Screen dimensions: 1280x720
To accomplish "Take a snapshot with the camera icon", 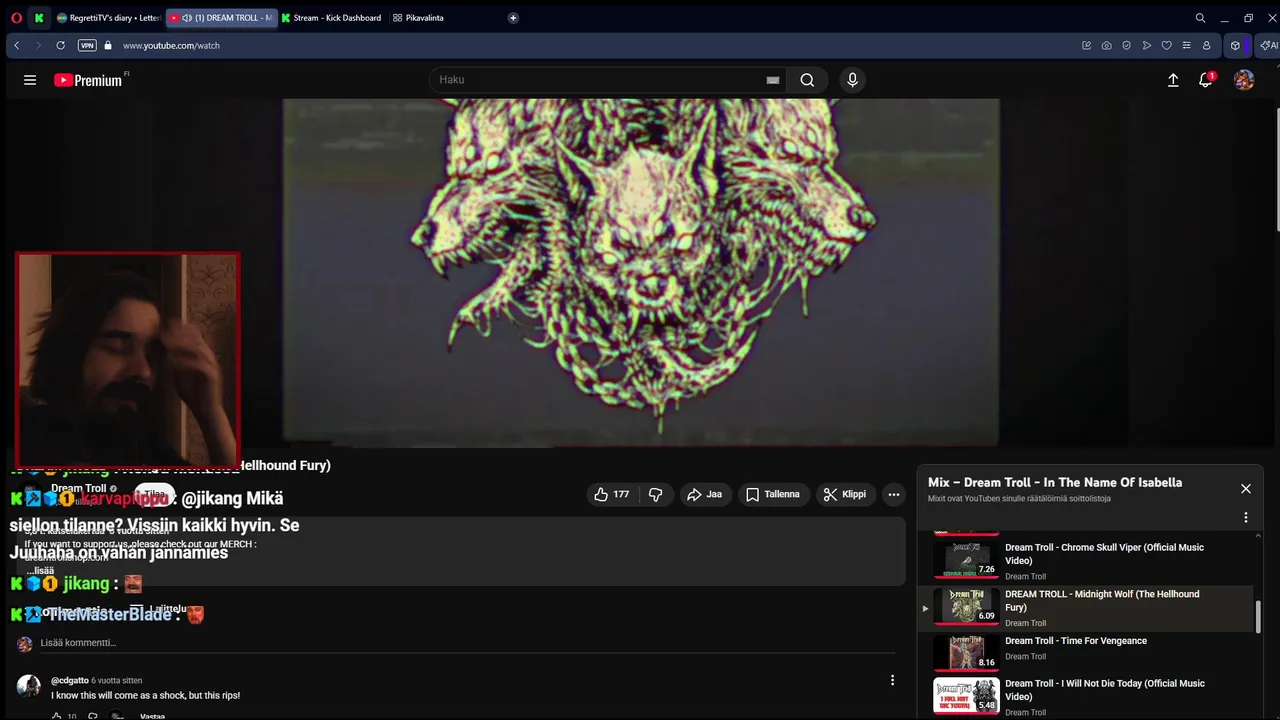I will [x=1106, y=45].
